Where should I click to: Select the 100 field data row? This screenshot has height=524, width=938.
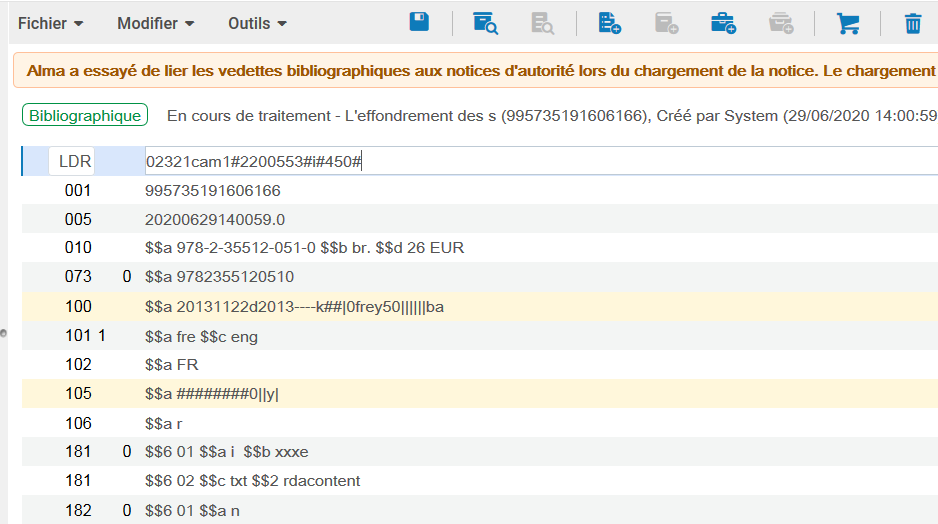click(294, 307)
